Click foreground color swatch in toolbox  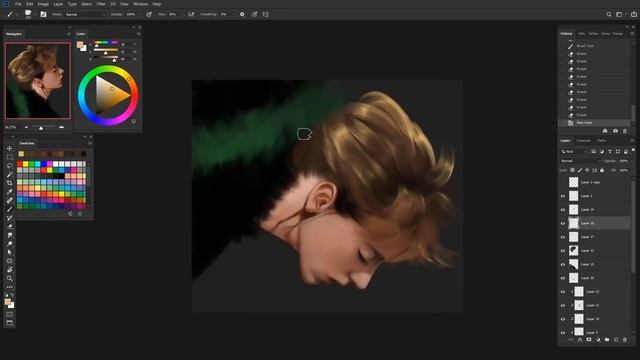click(x=7, y=302)
